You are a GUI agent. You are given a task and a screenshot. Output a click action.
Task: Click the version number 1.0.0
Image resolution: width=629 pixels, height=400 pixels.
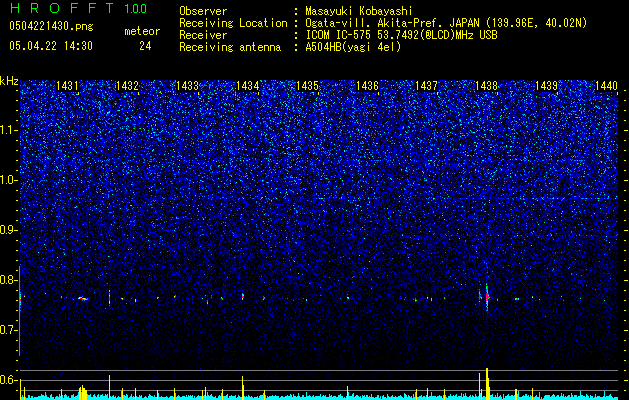click(135, 8)
